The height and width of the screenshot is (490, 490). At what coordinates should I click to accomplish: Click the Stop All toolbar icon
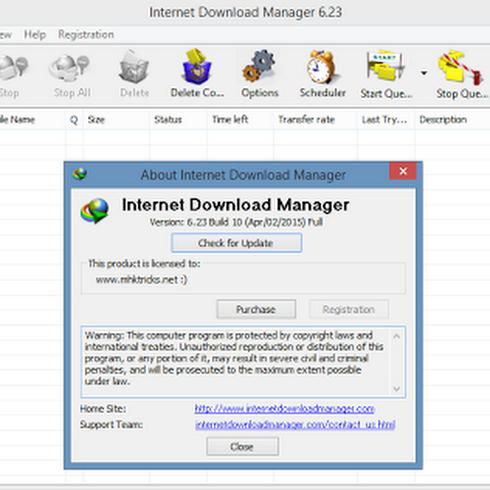[x=70, y=68]
